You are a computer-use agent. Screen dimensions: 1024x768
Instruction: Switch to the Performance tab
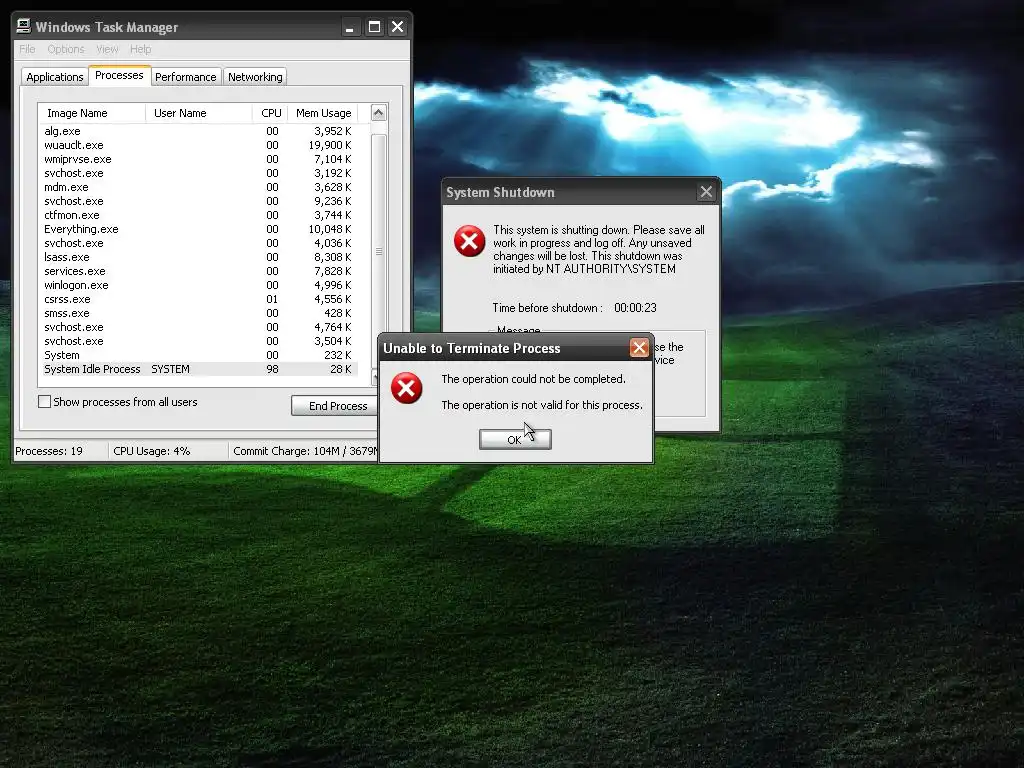pos(185,76)
